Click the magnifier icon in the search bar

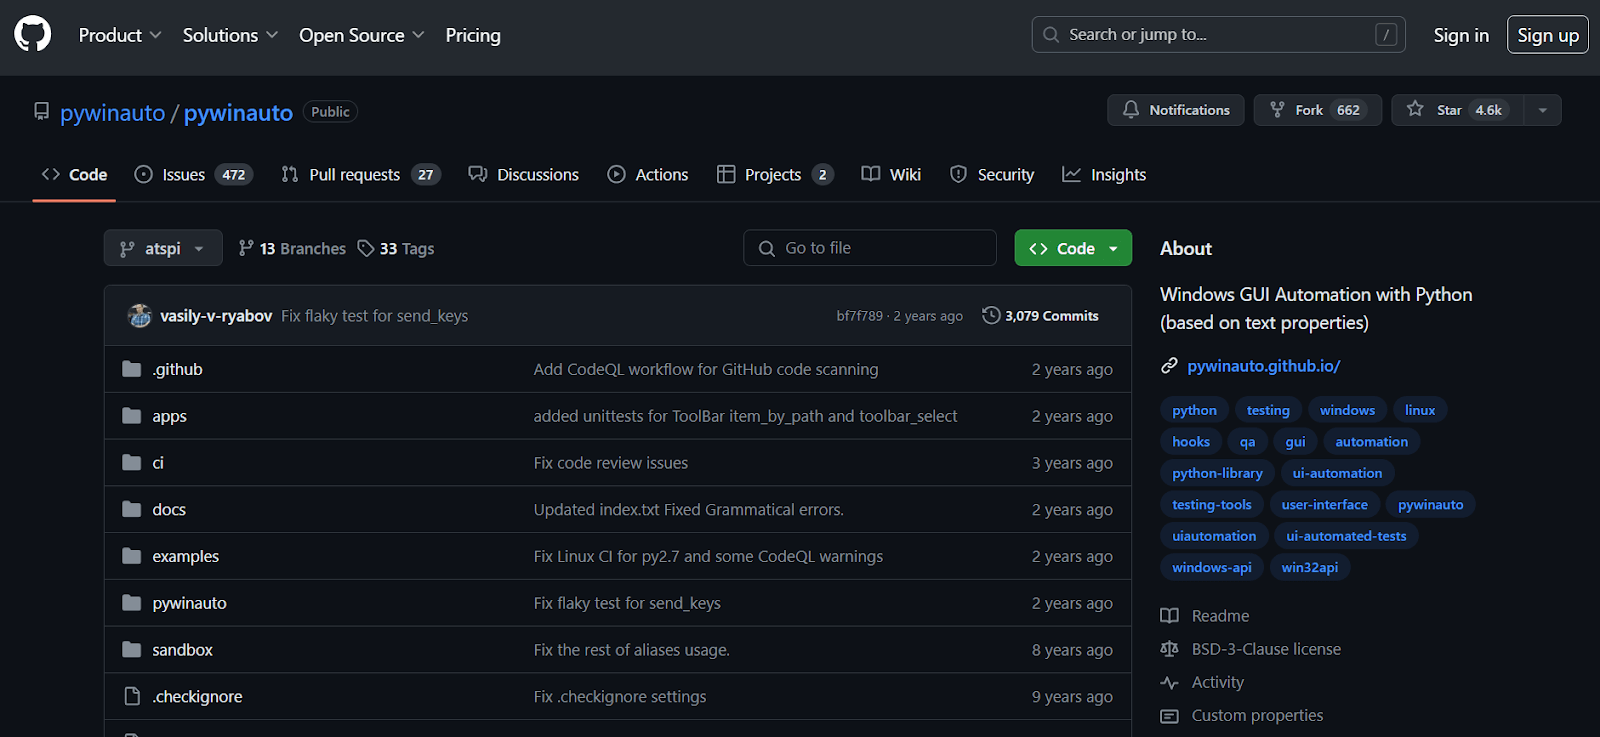(x=1051, y=35)
